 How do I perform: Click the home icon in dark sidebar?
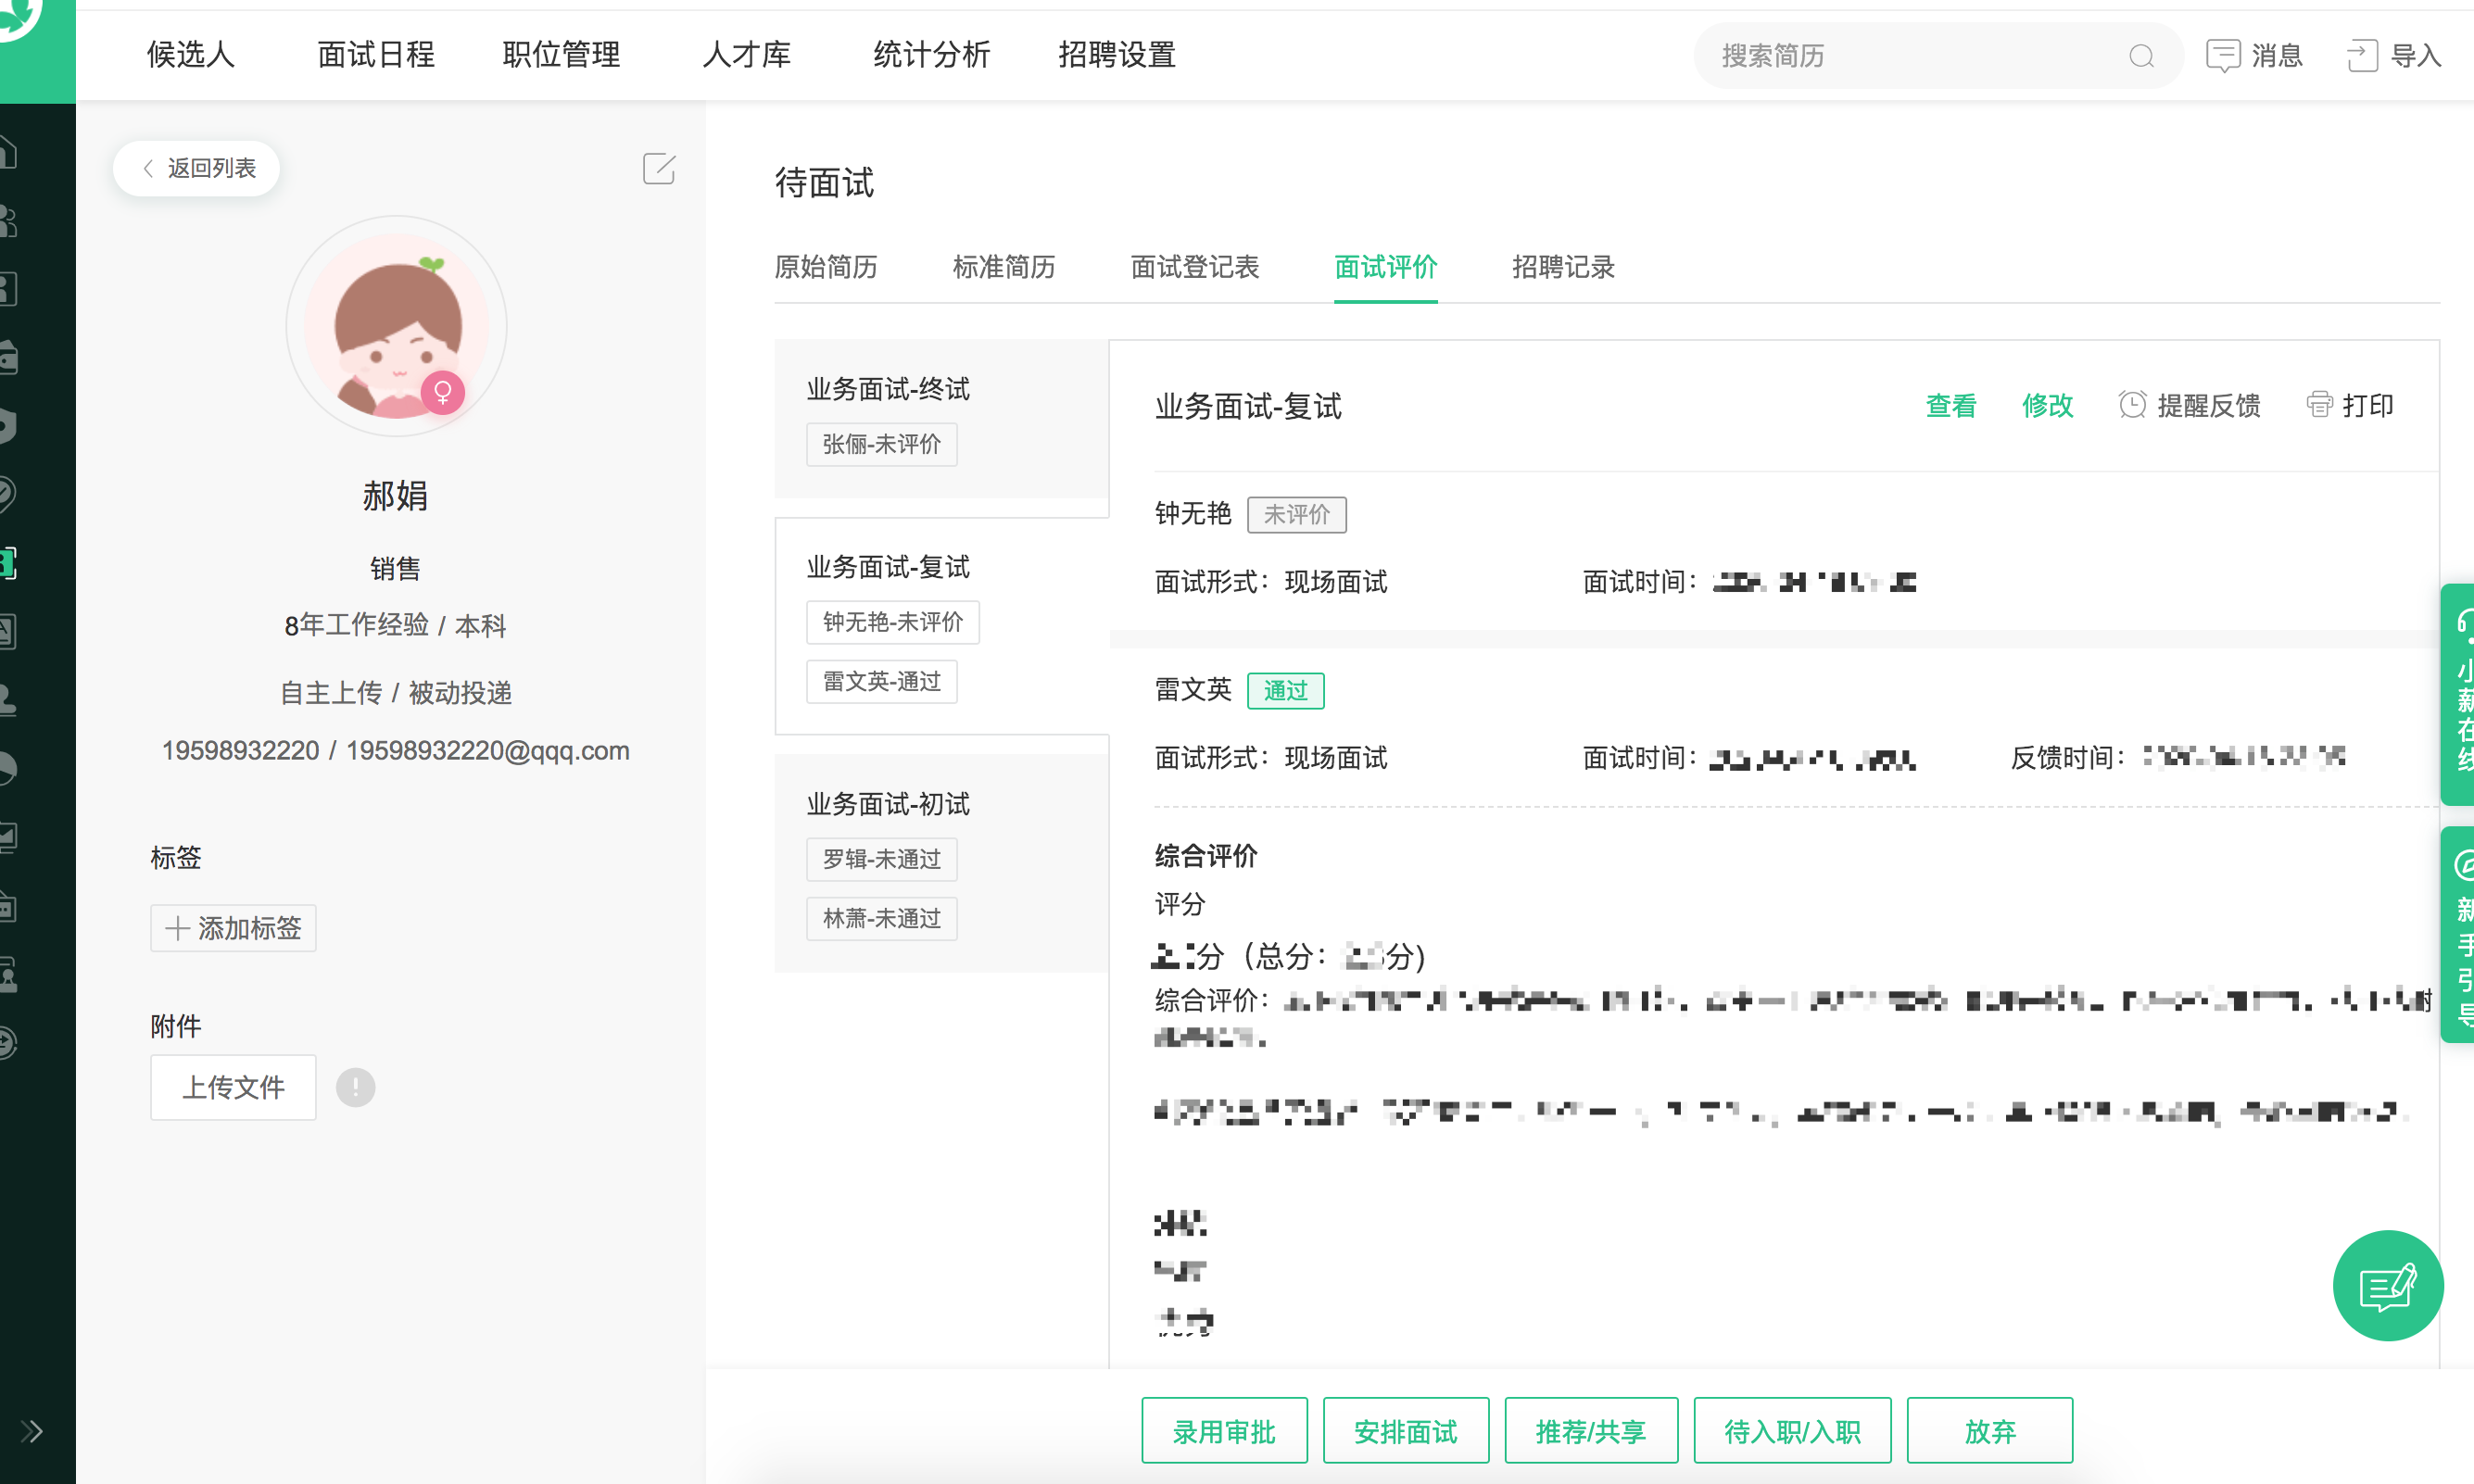(8, 152)
